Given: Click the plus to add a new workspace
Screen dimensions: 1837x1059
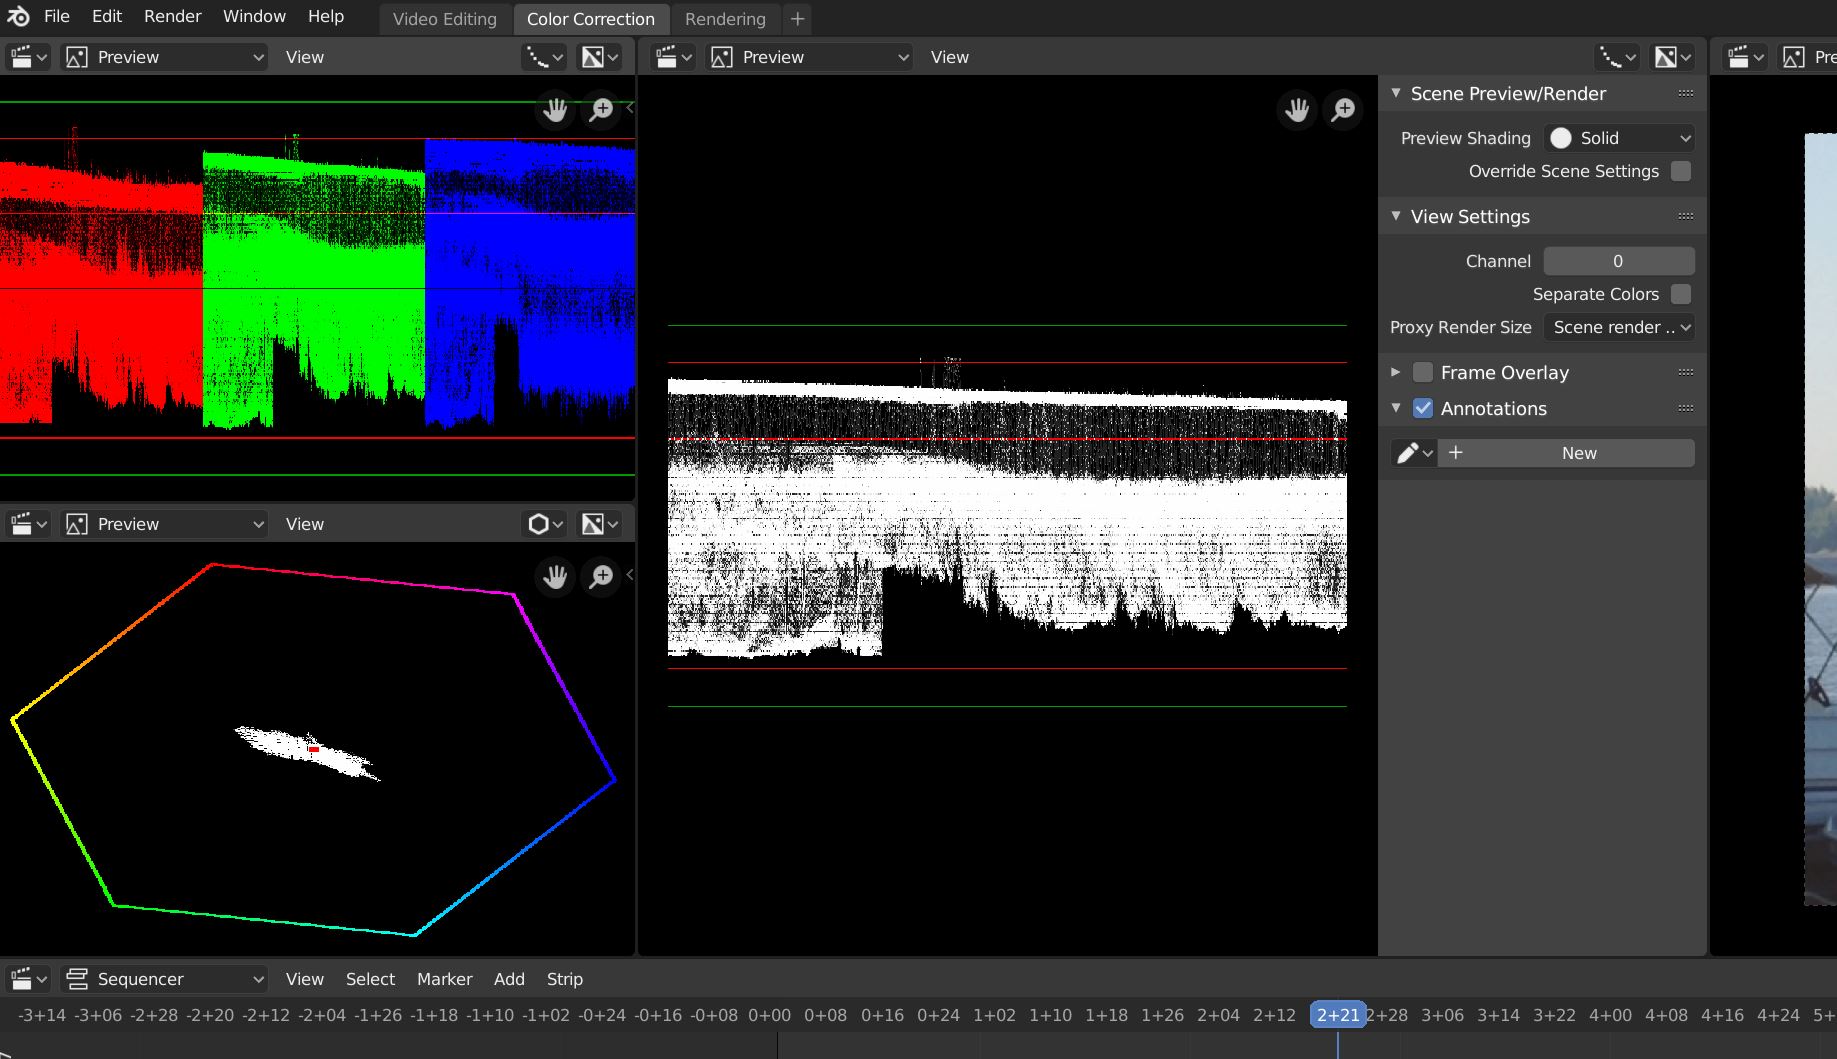Looking at the screenshot, I should (797, 19).
